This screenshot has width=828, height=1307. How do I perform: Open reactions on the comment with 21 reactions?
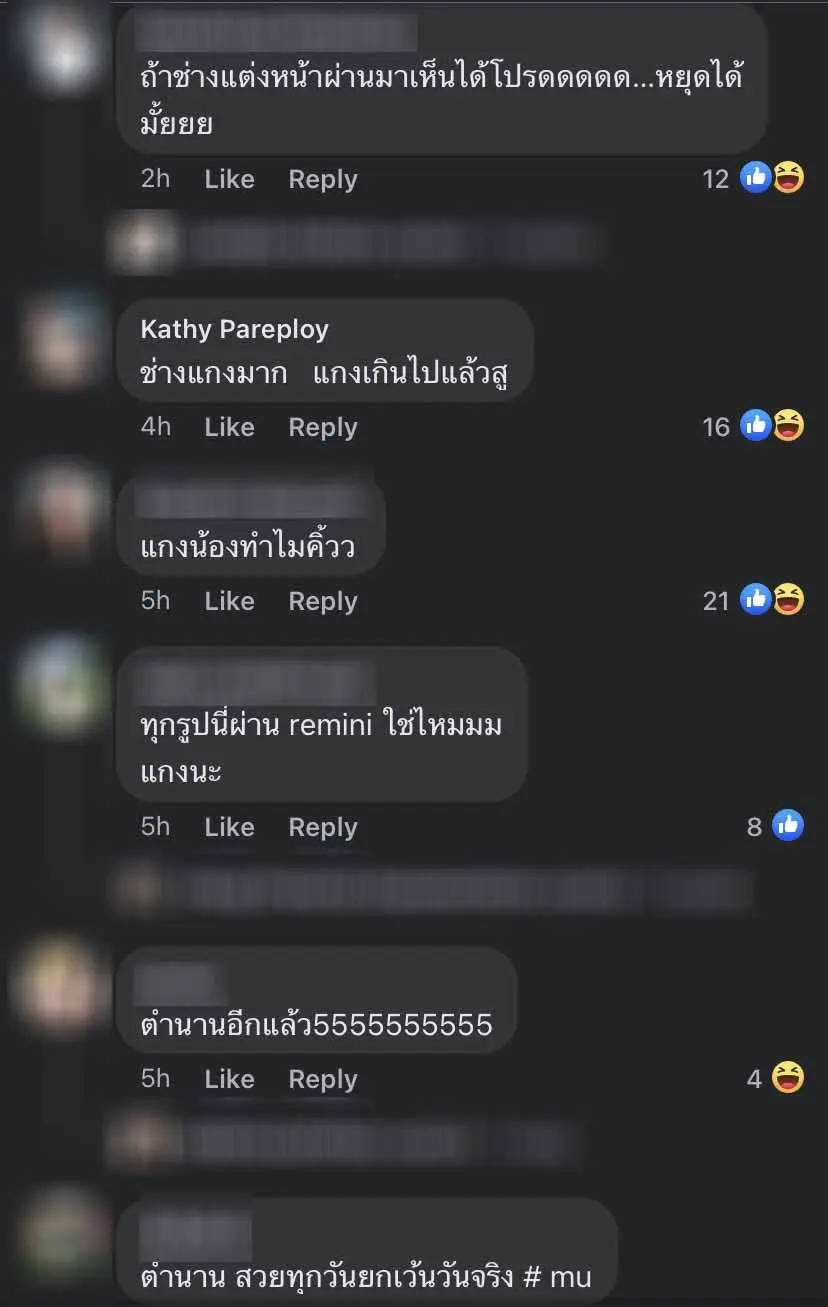(x=754, y=600)
